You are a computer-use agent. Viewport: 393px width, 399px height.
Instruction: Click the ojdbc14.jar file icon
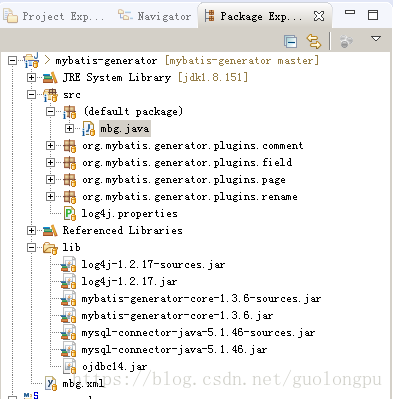tap(70, 367)
